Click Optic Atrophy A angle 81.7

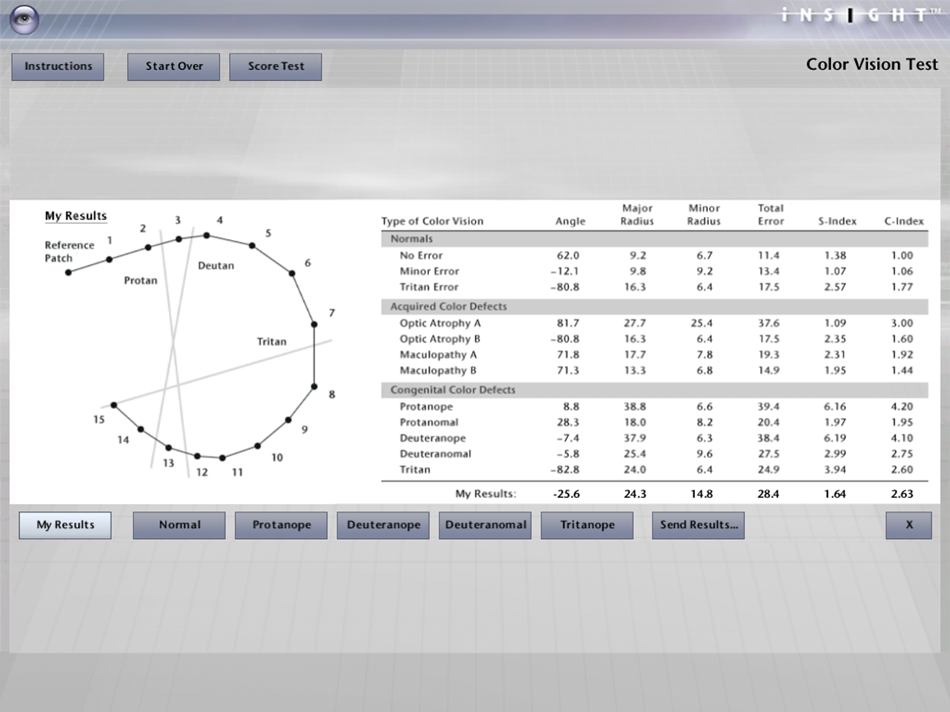click(568, 324)
